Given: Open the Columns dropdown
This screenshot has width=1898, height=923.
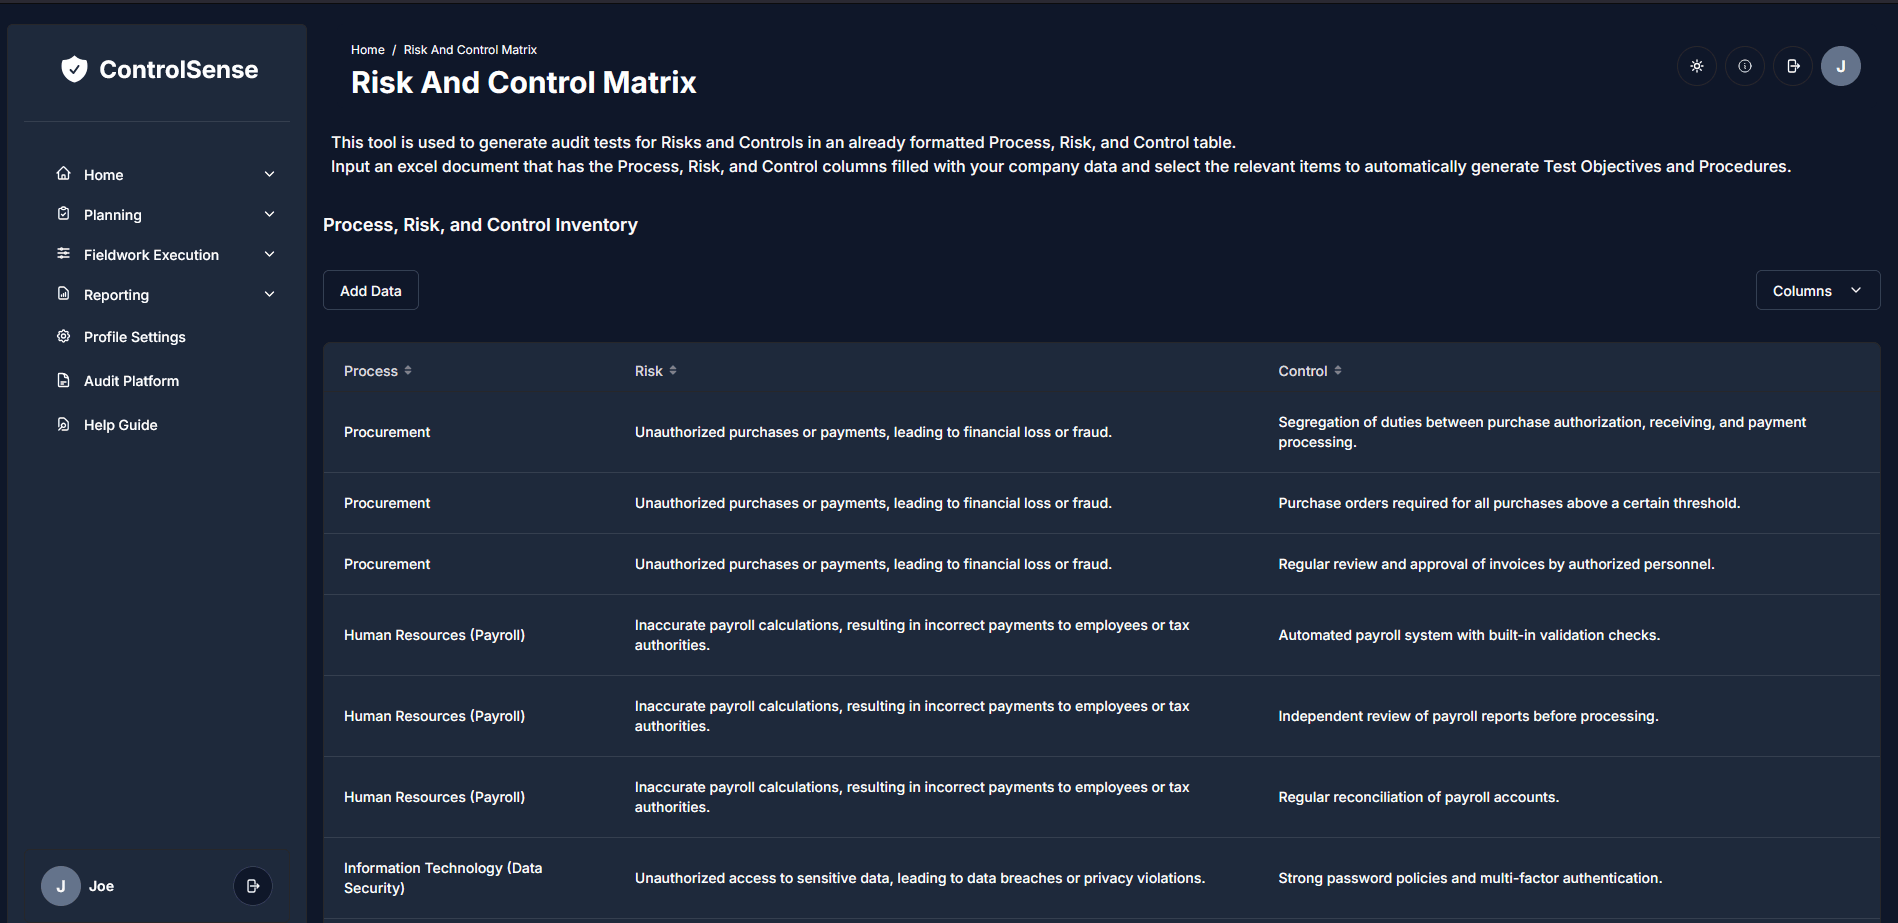Looking at the screenshot, I should [x=1817, y=291].
